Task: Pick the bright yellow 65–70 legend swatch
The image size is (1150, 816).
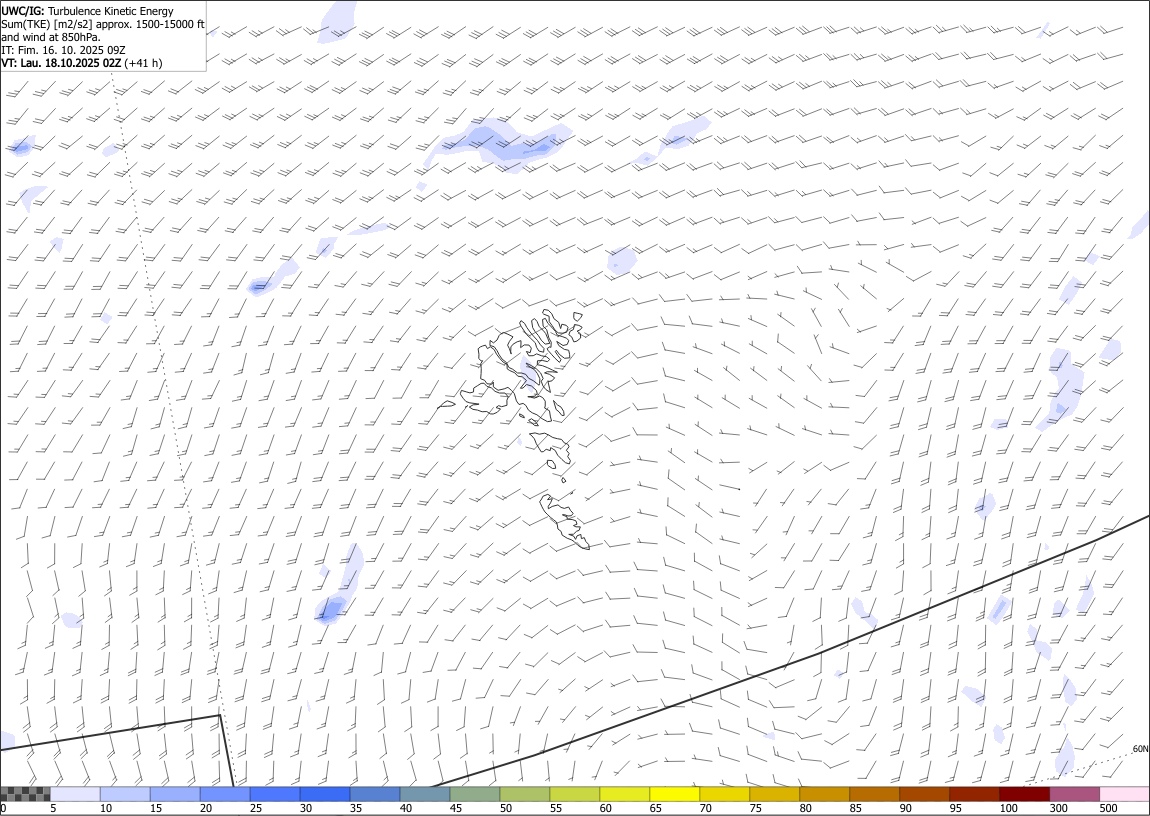Action: coord(674,794)
